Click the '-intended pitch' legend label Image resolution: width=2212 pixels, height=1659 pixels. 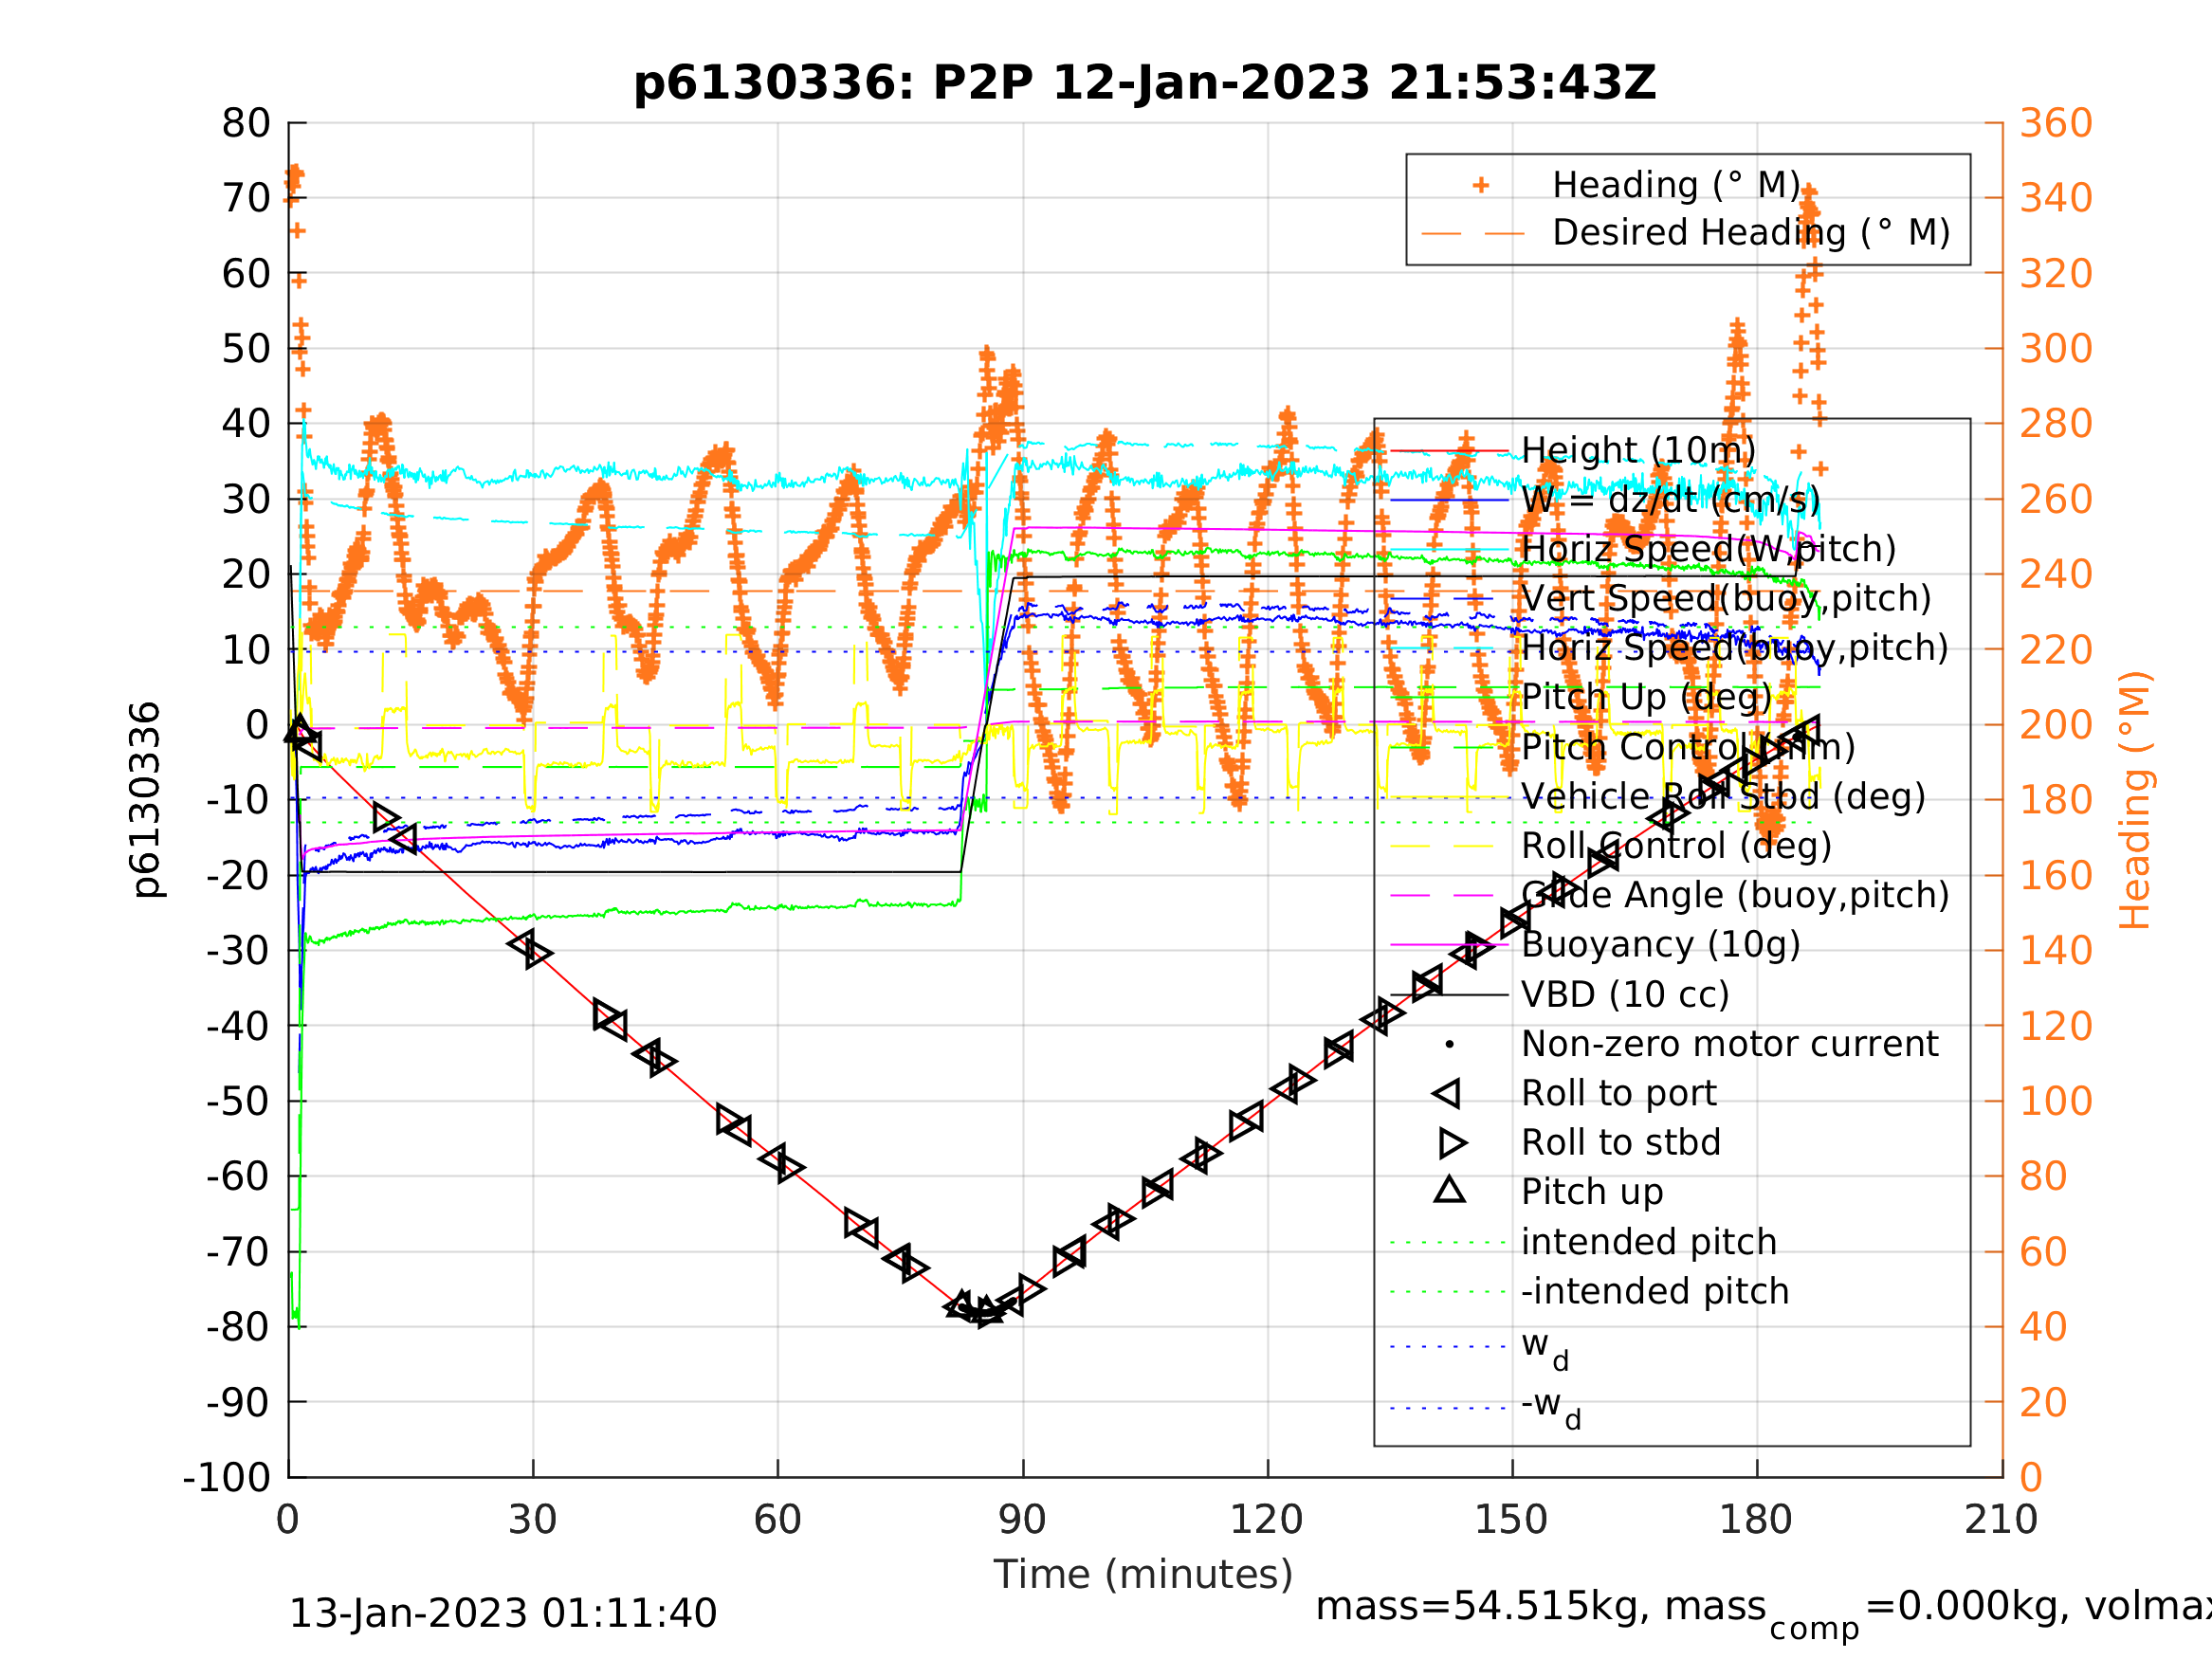point(1655,1292)
